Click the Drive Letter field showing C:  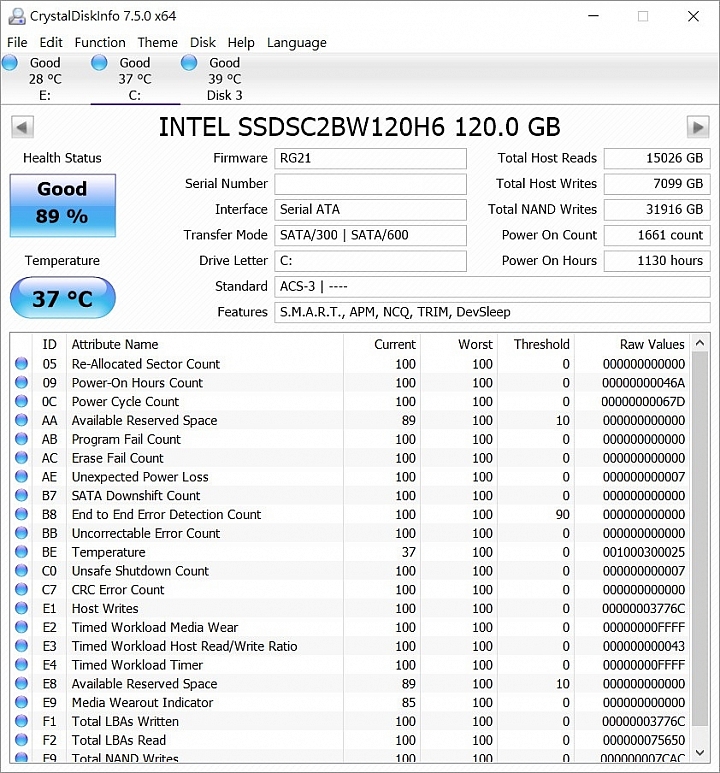370,261
